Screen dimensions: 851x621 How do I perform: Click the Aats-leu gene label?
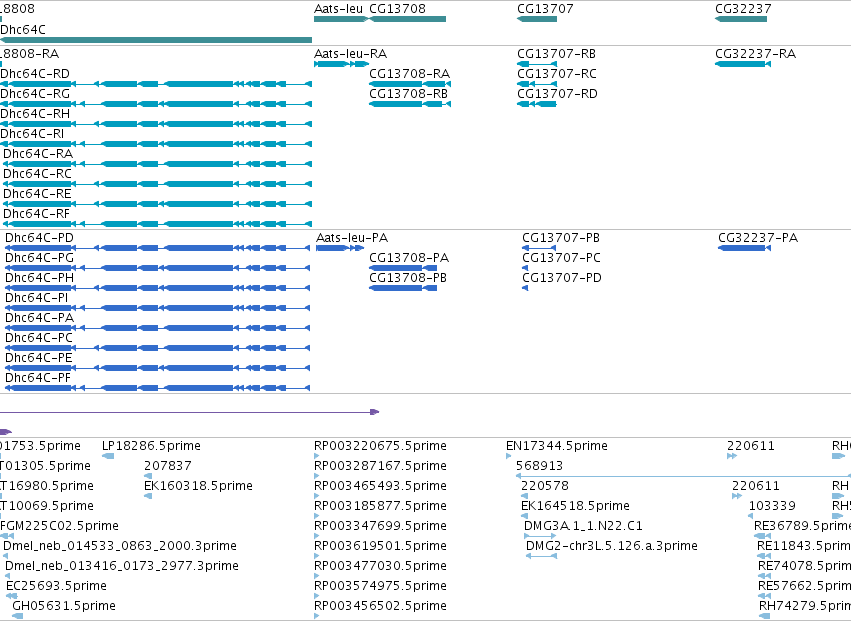point(338,9)
